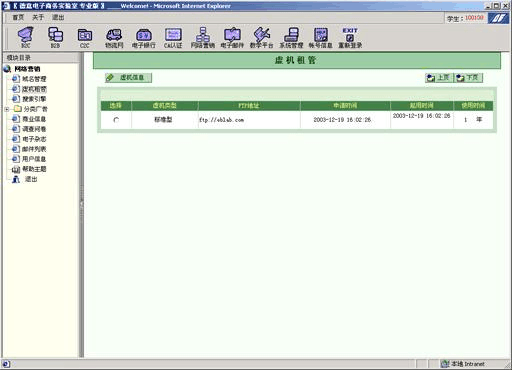Click the logo icon beside student ID

[498, 18]
